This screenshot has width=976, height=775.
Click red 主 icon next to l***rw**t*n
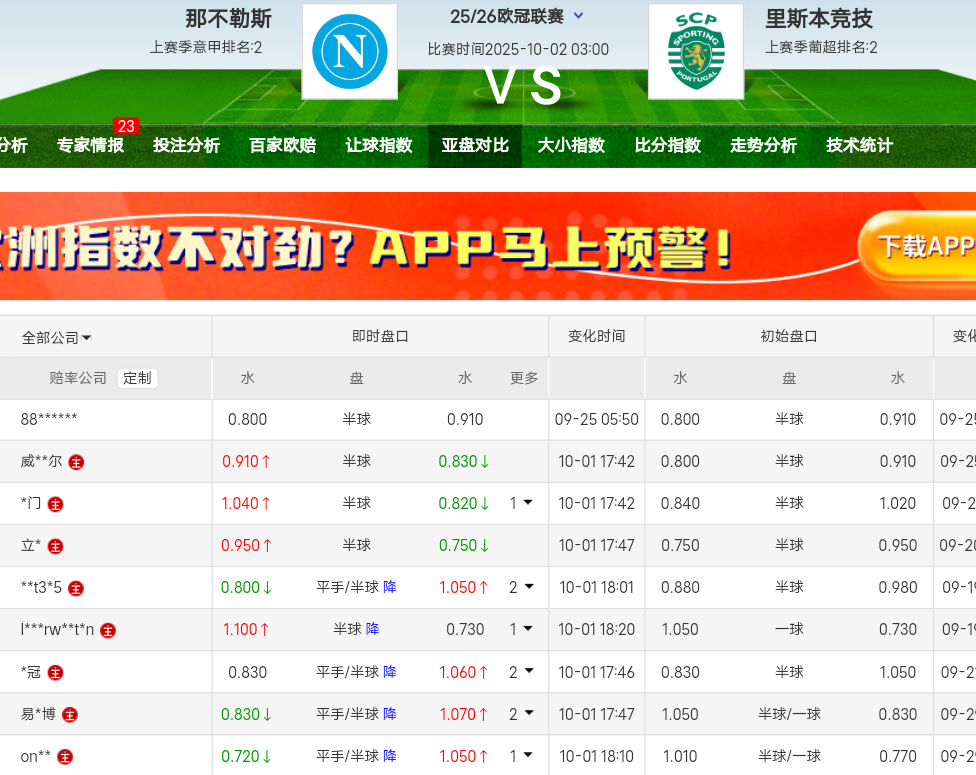click(x=108, y=630)
